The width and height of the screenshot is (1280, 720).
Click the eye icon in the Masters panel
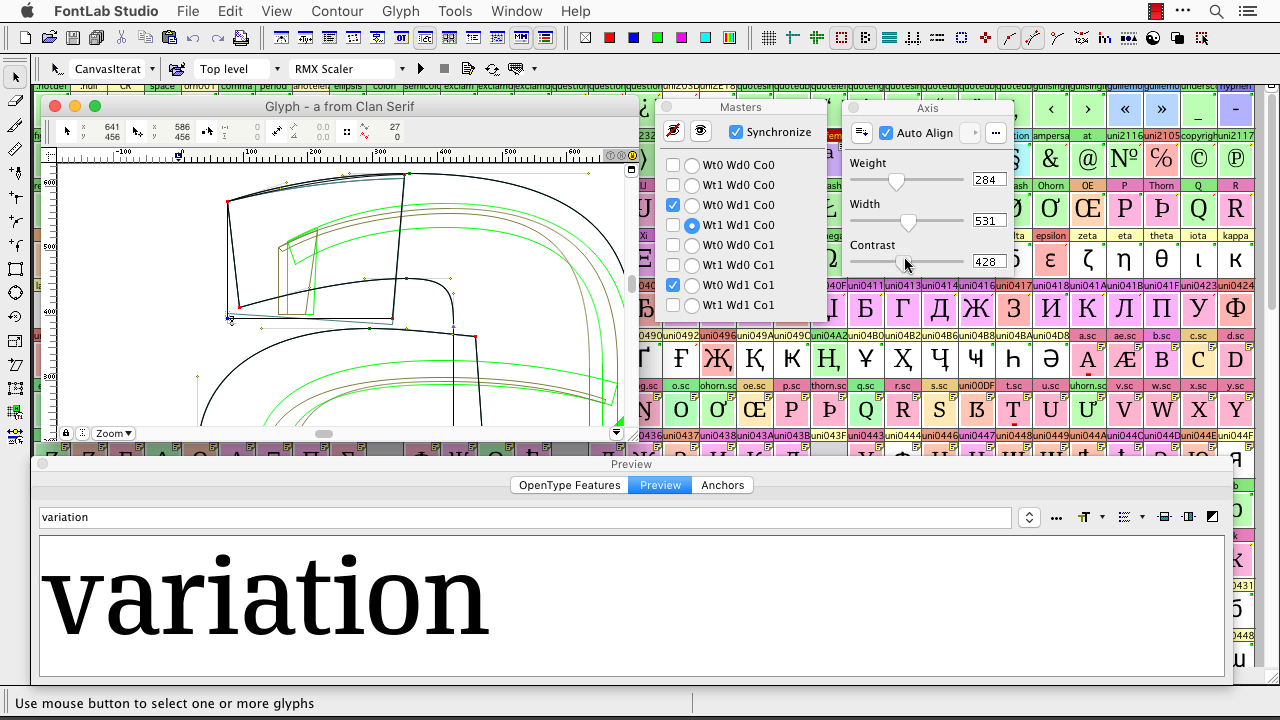pyautogui.click(x=699, y=131)
